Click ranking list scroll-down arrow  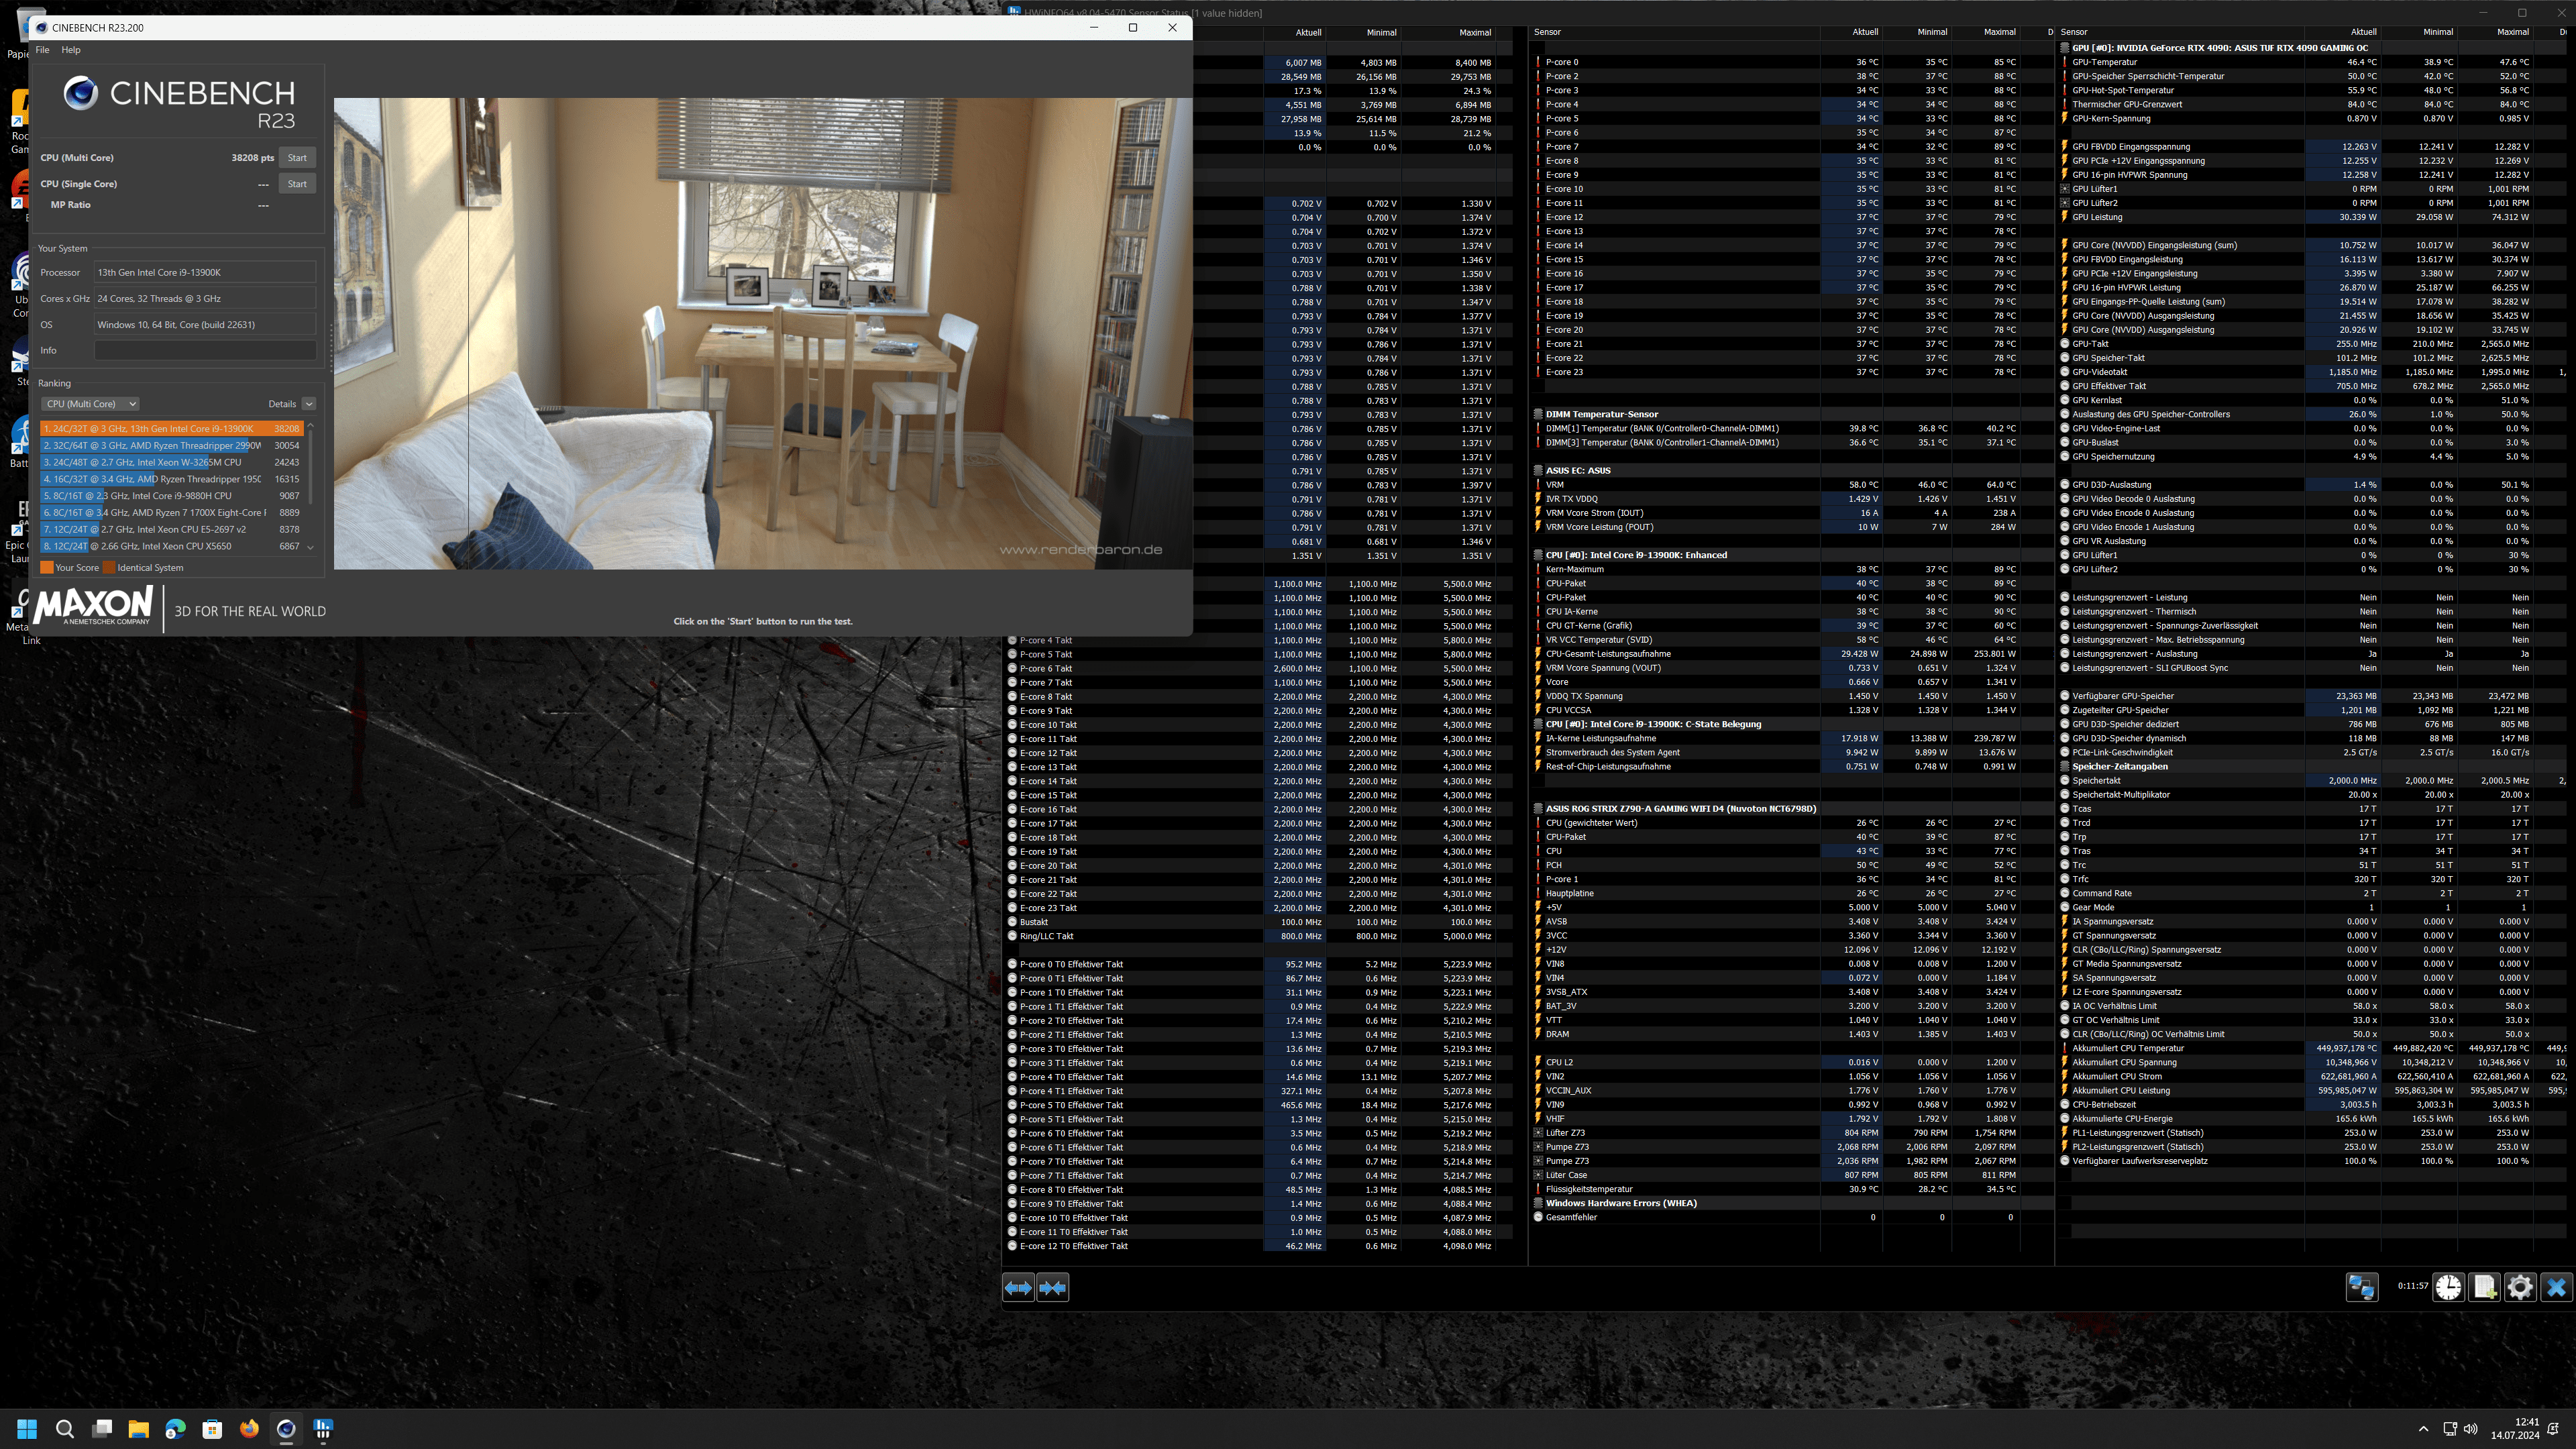(x=310, y=547)
